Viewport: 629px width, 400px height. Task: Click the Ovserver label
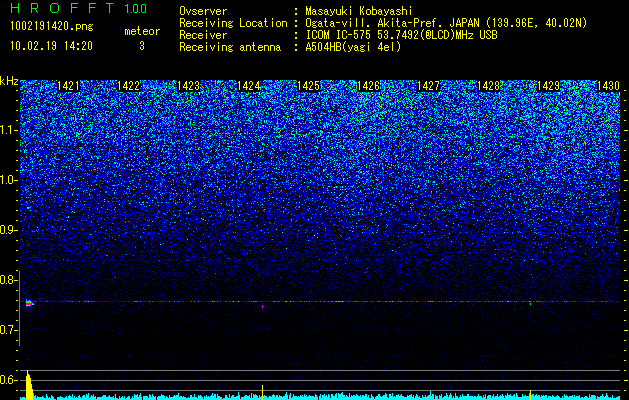coord(203,11)
